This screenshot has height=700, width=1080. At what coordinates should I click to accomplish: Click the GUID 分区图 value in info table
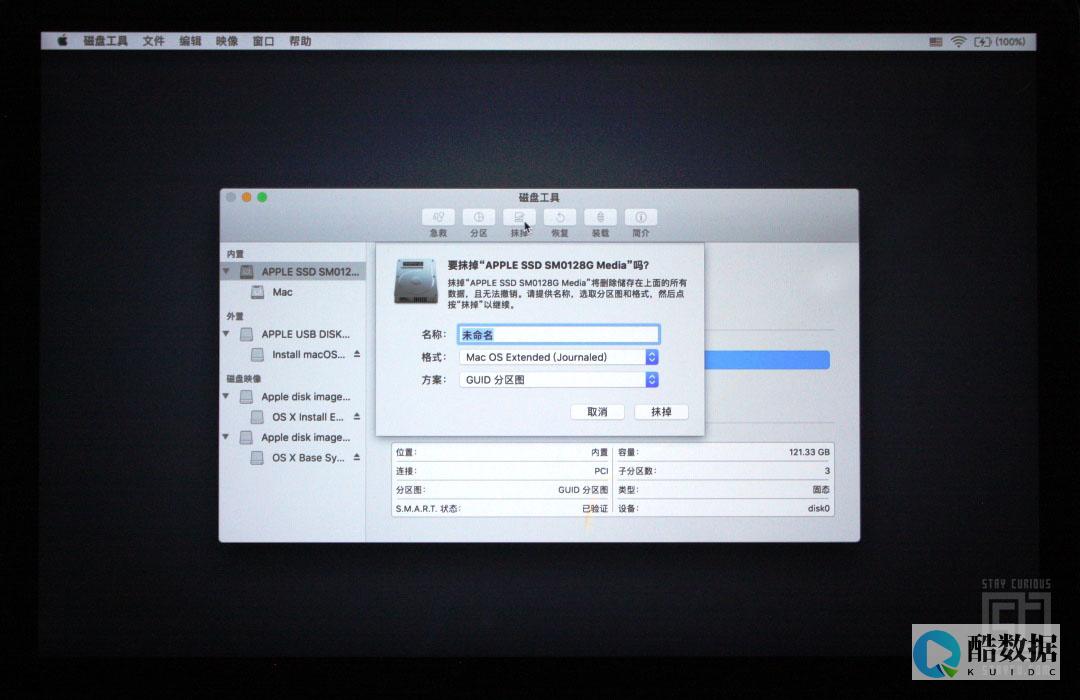coord(583,490)
